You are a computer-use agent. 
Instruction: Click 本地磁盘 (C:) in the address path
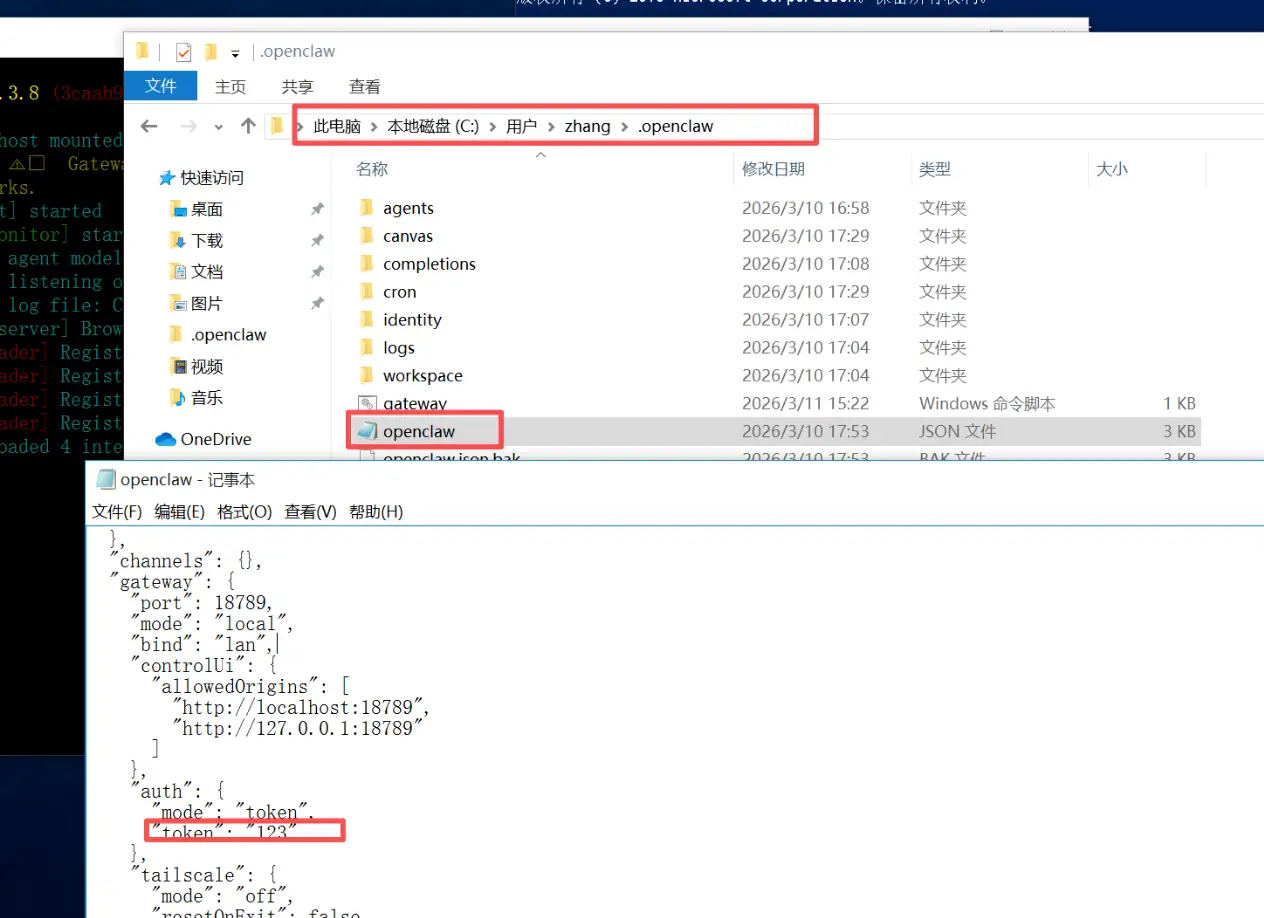tap(434, 126)
